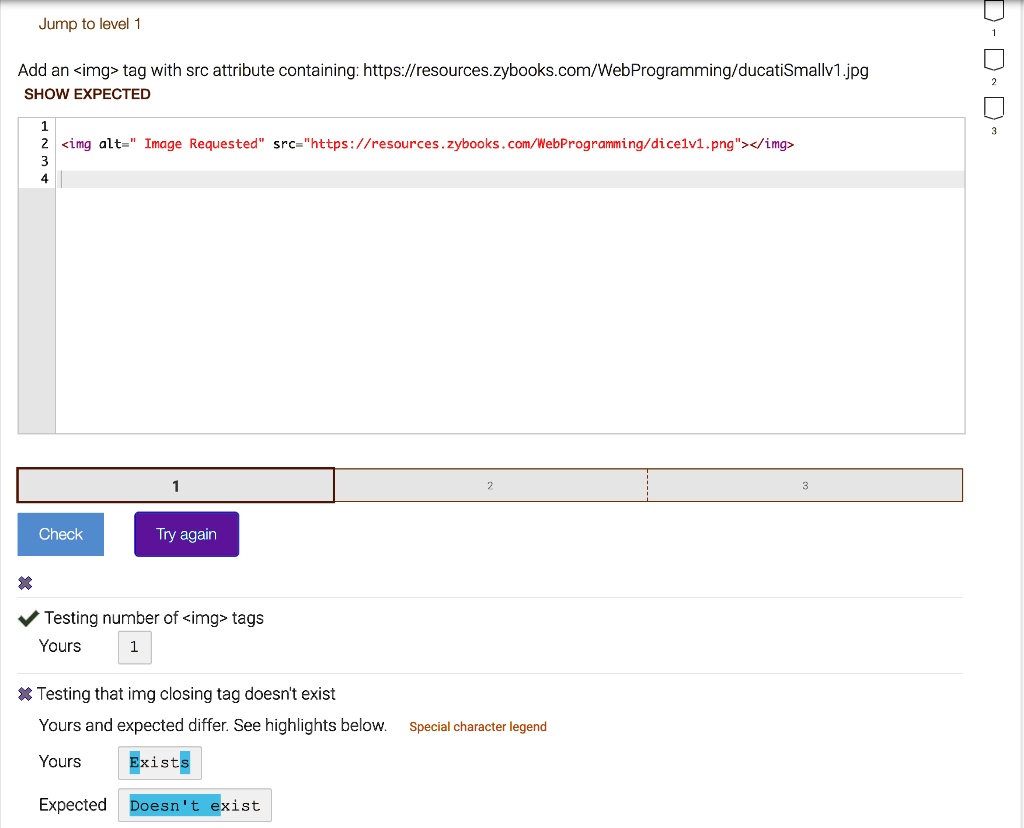The height and width of the screenshot is (828, 1024).
Task: Click the src URL string in the code
Action: point(520,144)
